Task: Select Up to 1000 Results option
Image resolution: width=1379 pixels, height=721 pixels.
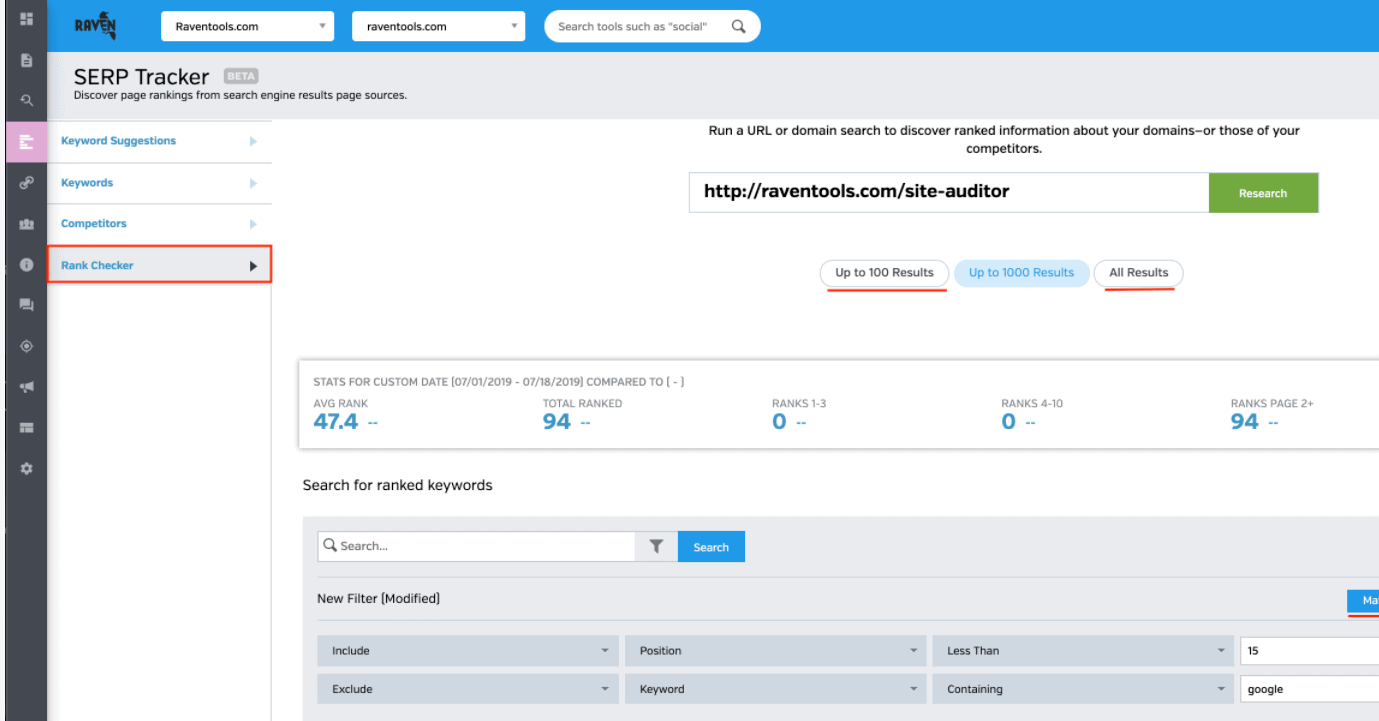Action: [1021, 273]
